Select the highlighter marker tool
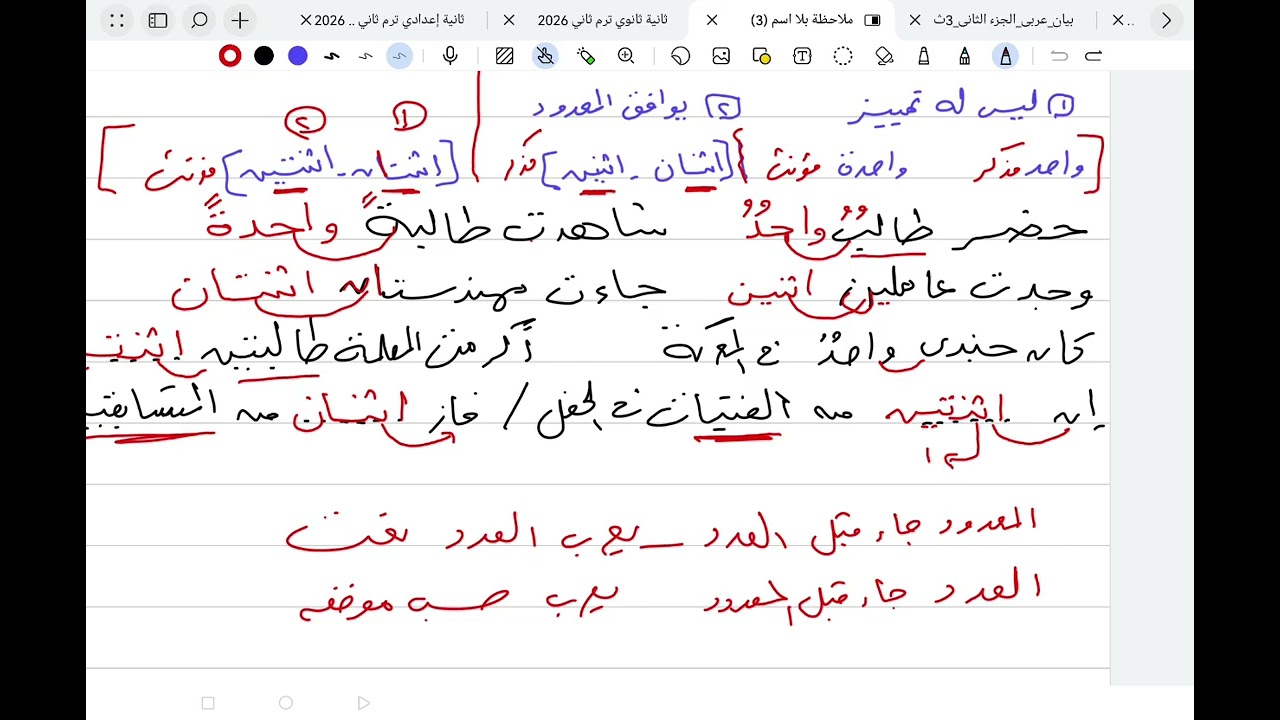Screen dimensions: 1280x720 click(x=924, y=56)
